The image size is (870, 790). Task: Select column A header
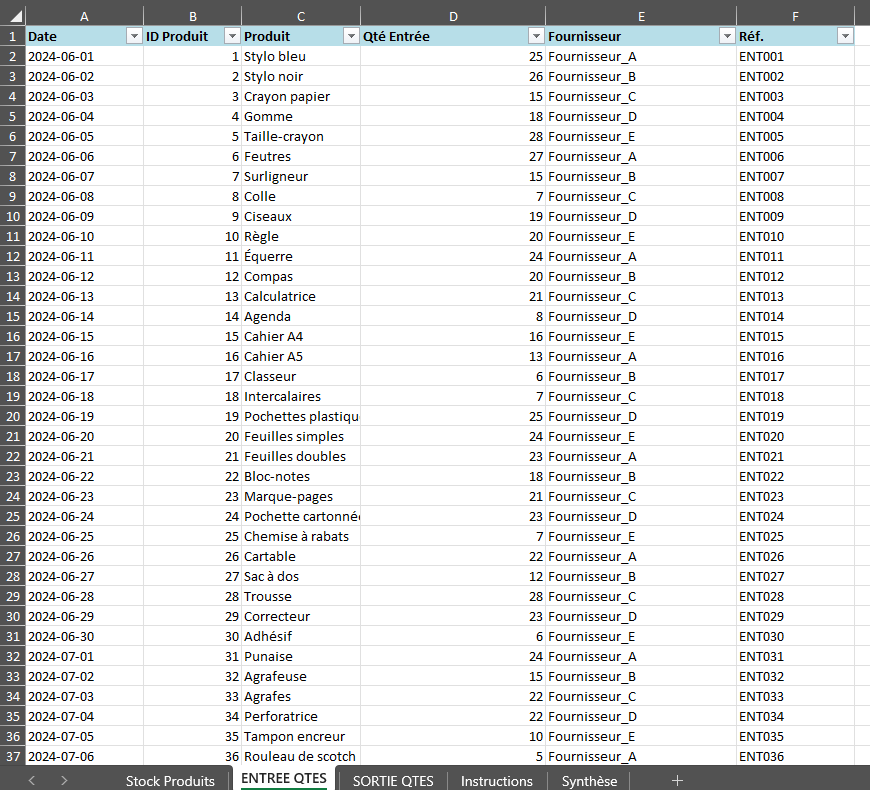pos(84,17)
